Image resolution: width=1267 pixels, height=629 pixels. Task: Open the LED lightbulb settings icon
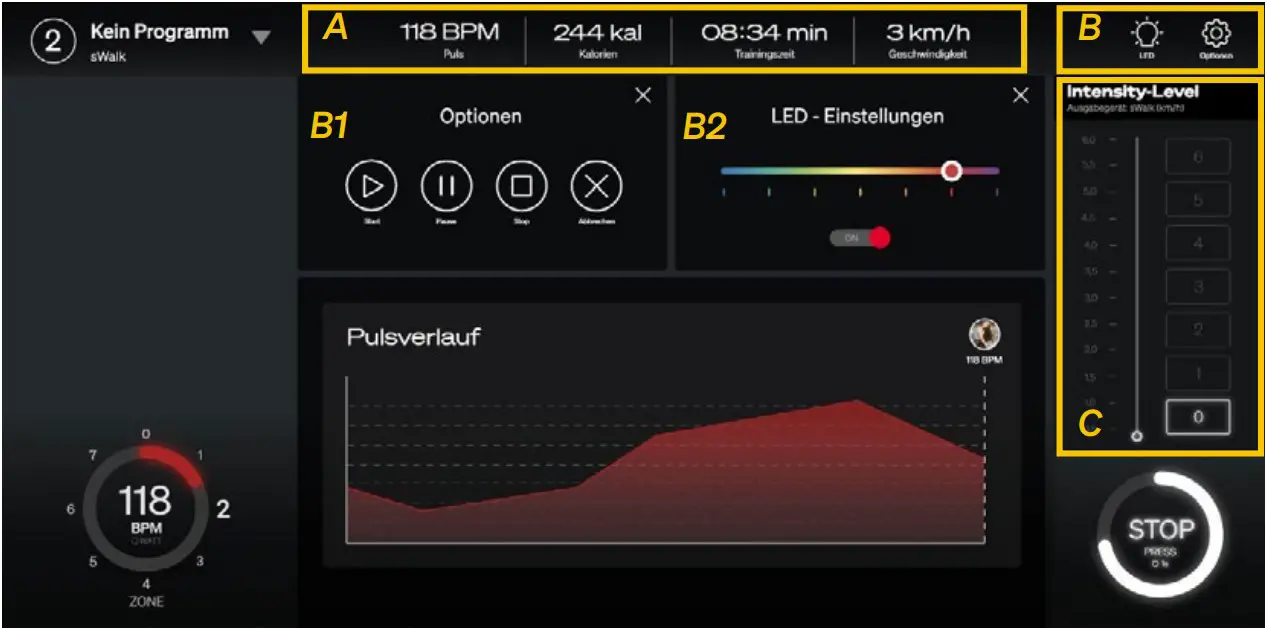[x=1147, y=36]
